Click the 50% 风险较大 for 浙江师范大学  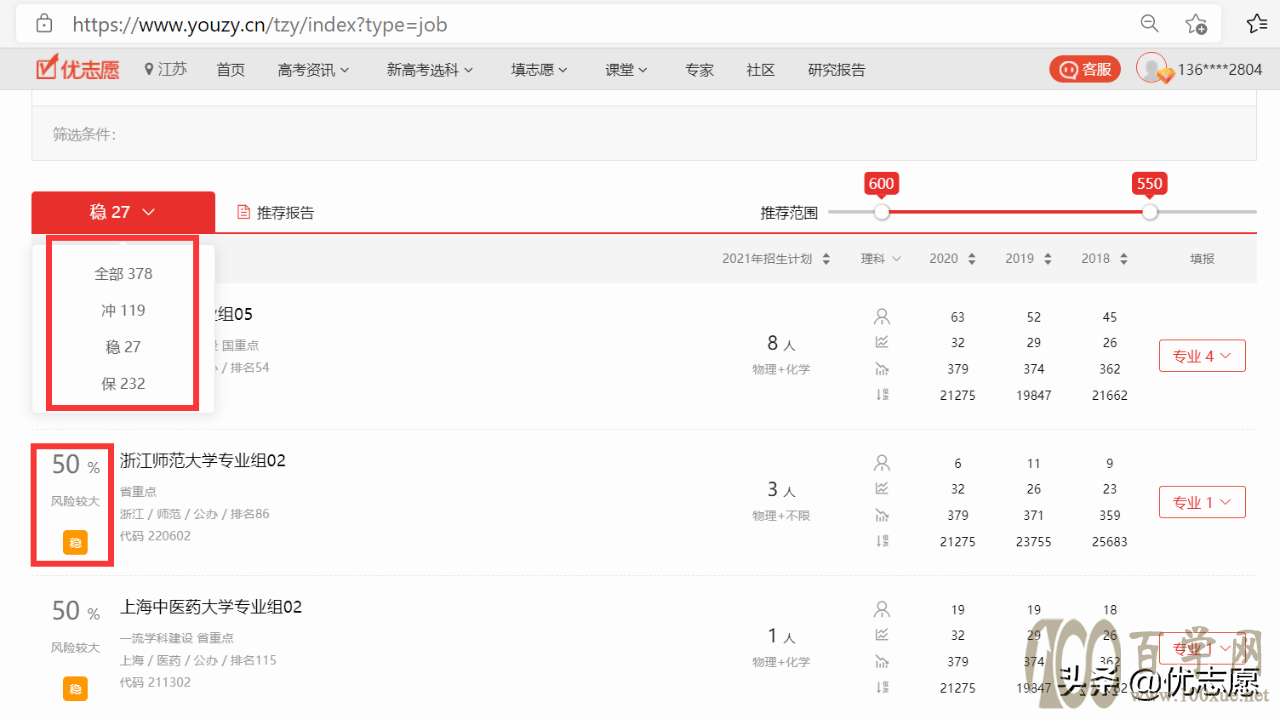[x=76, y=478]
